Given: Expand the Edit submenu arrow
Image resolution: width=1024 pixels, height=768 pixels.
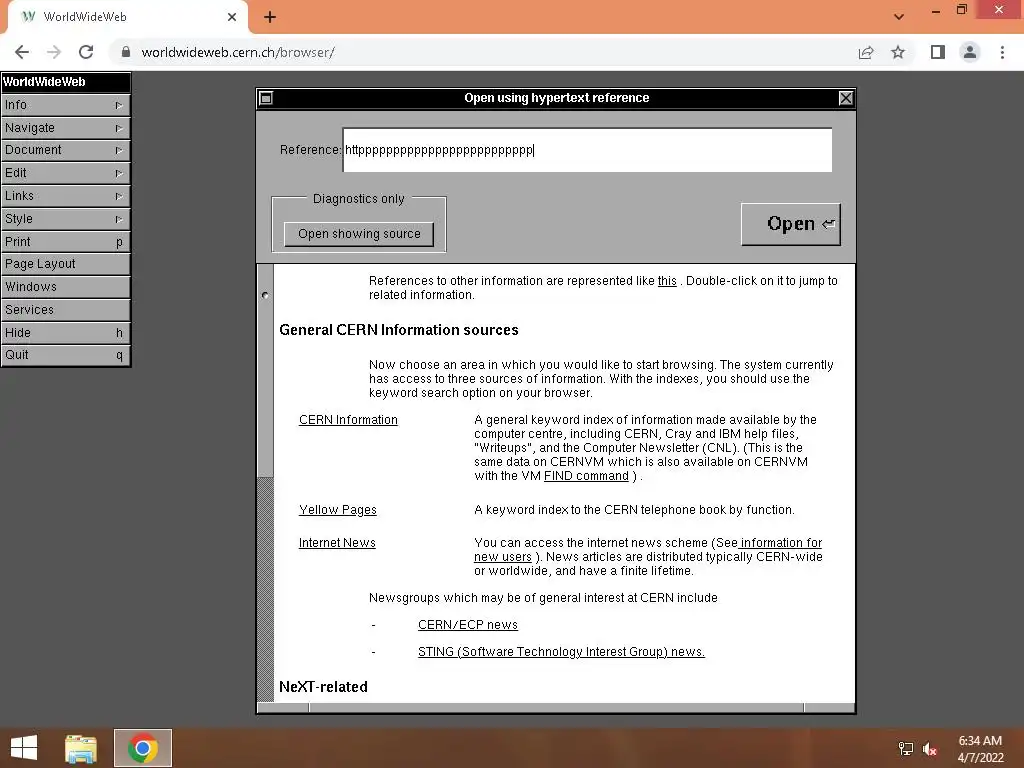Looking at the screenshot, I should coord(119,173).
